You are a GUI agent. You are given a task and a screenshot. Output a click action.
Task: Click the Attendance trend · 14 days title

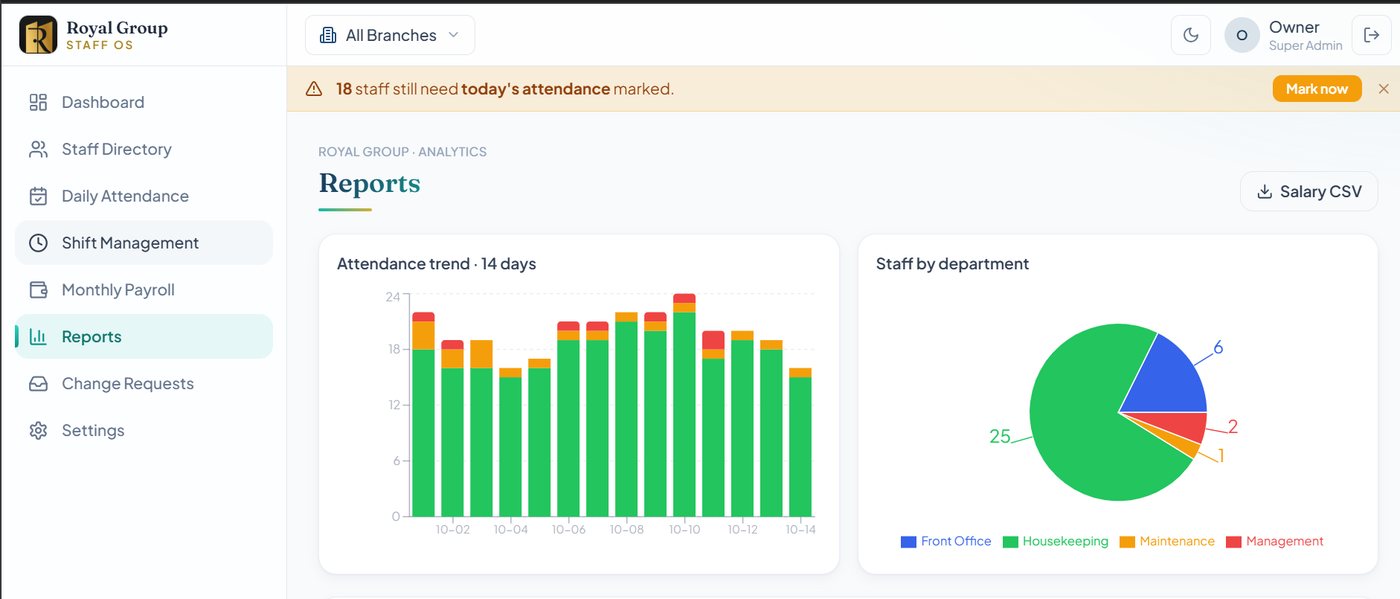[436, 264]
